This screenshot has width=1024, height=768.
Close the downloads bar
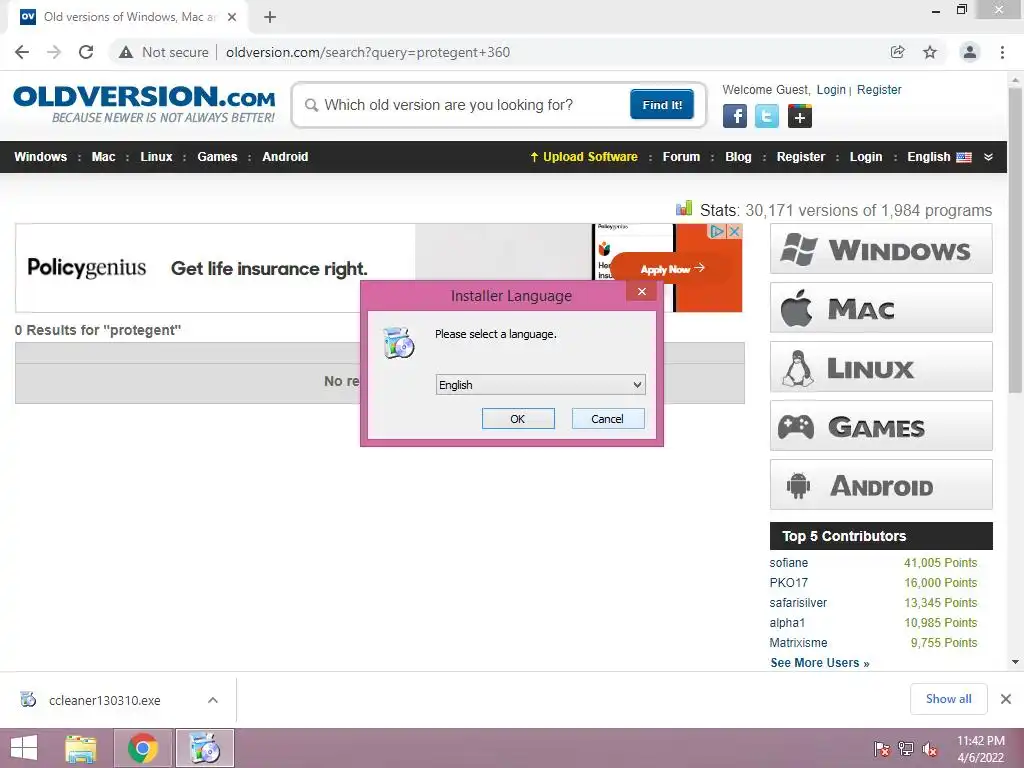1006,699
